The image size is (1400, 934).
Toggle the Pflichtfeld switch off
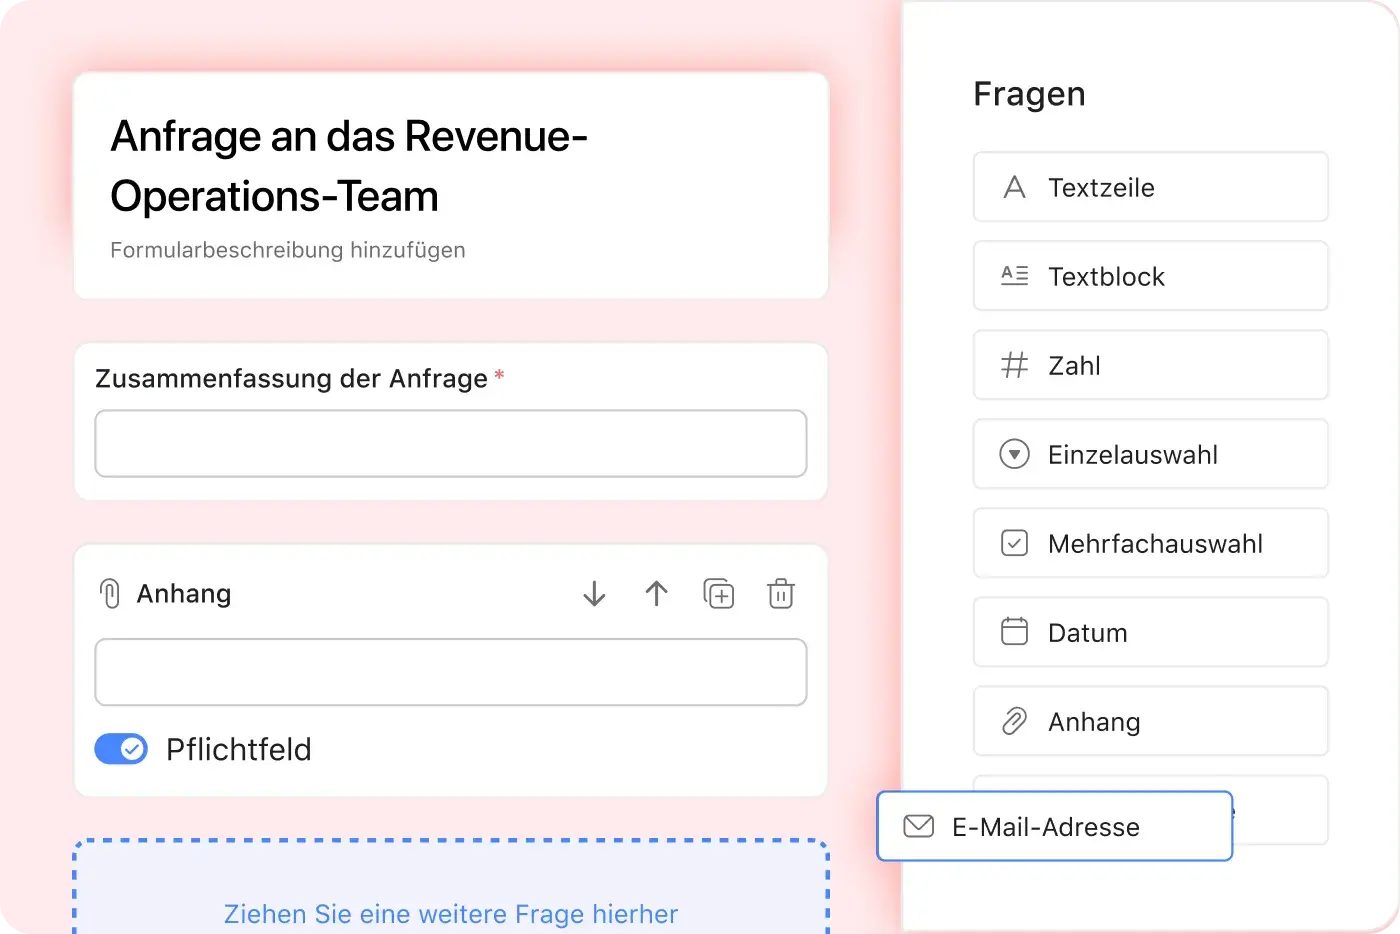121,749
